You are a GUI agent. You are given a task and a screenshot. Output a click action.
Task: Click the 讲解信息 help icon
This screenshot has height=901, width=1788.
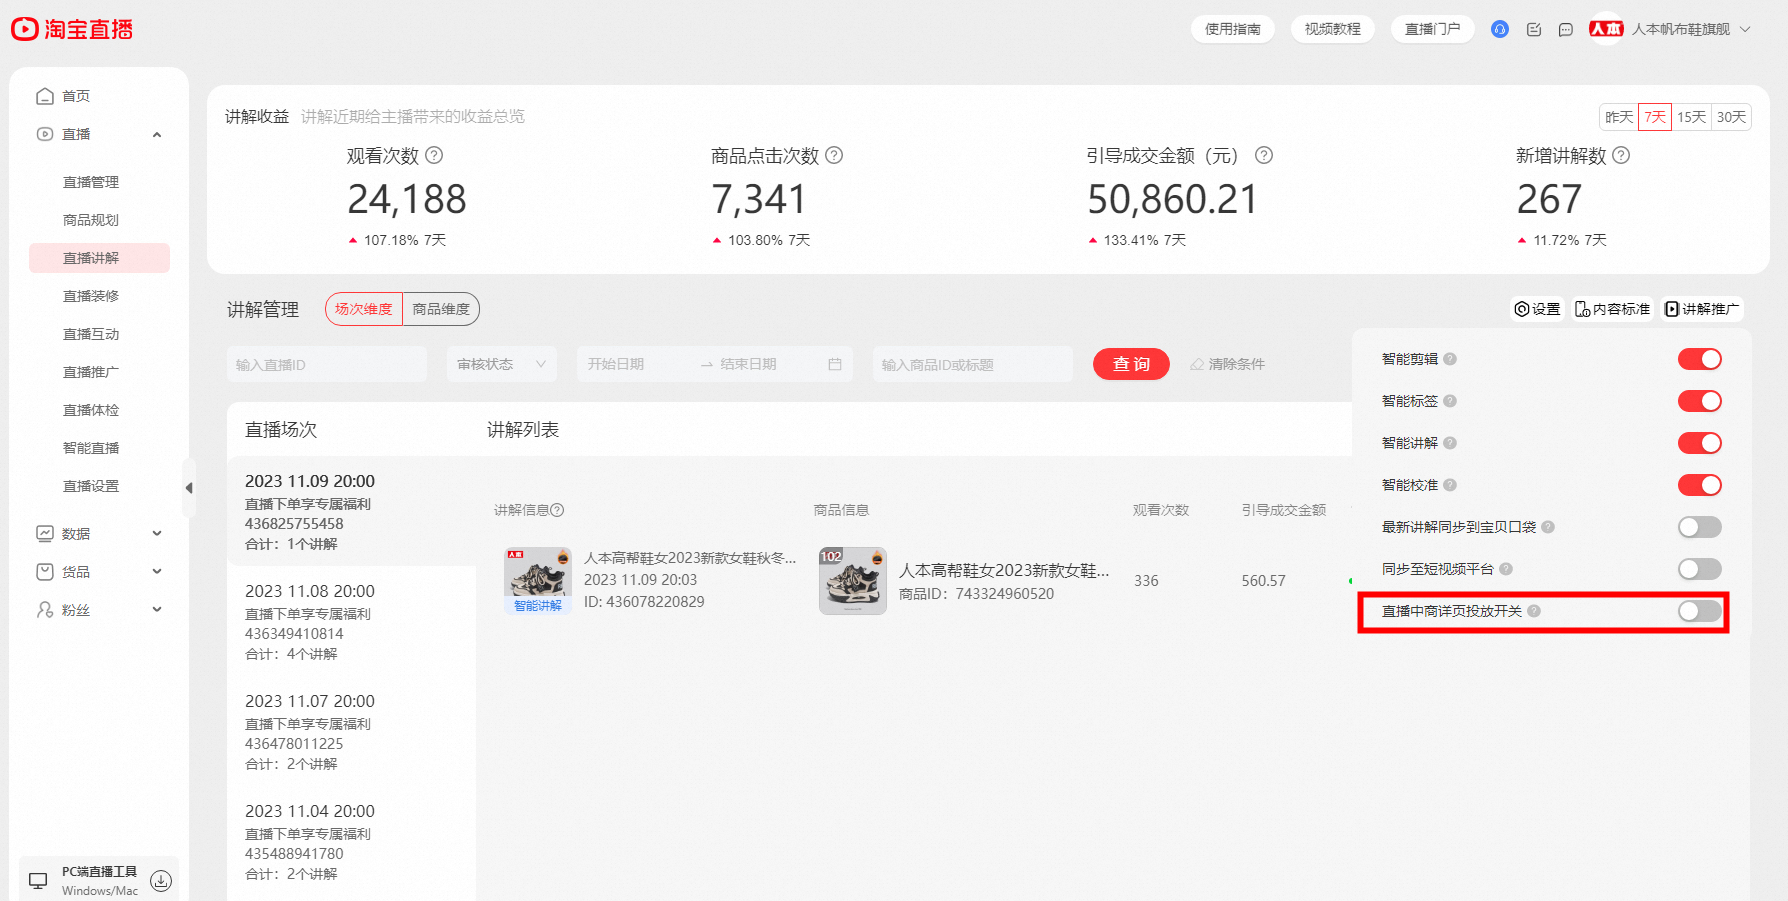[557, 510]
